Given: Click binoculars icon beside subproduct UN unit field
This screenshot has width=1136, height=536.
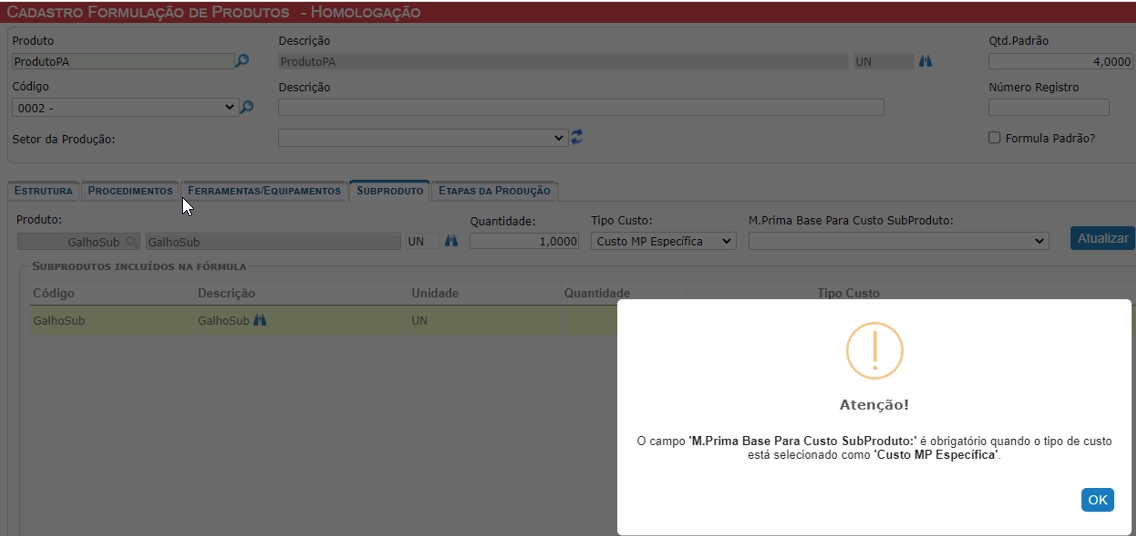Looking at the screenshot, I should 451,241.
